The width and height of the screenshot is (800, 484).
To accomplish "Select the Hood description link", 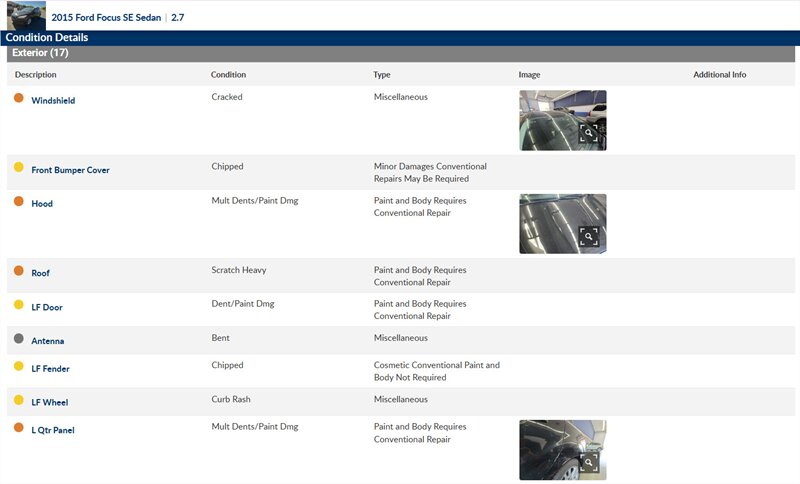I will [x=42, y=204].
